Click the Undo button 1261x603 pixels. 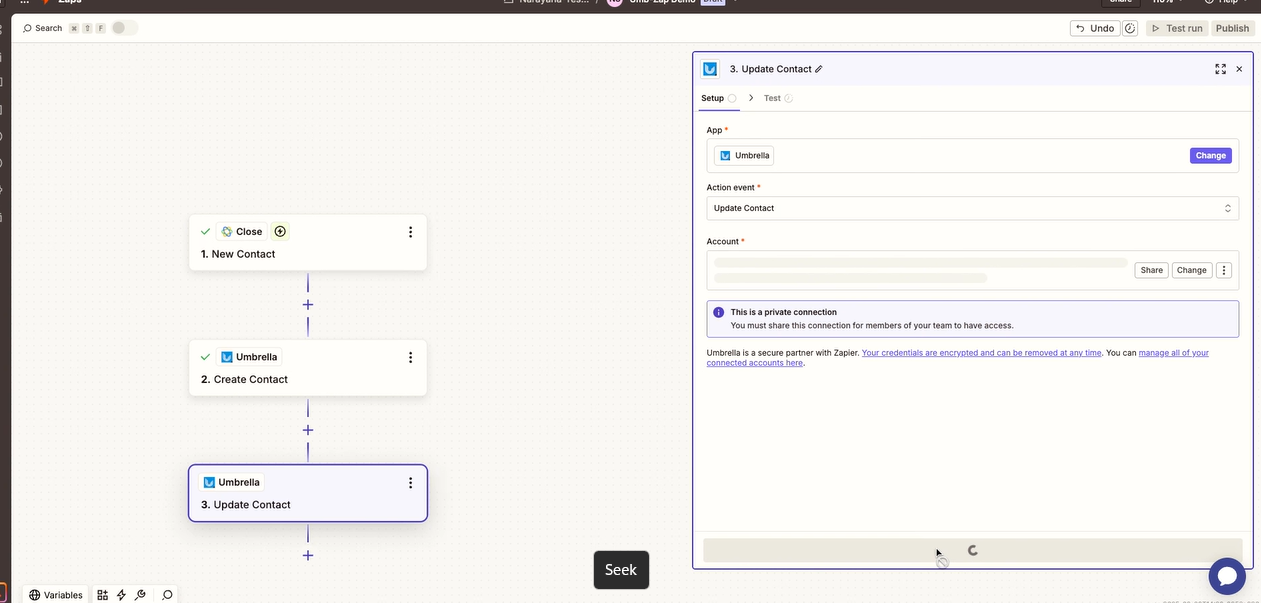pyautogui.click(x=1095, y=28)
